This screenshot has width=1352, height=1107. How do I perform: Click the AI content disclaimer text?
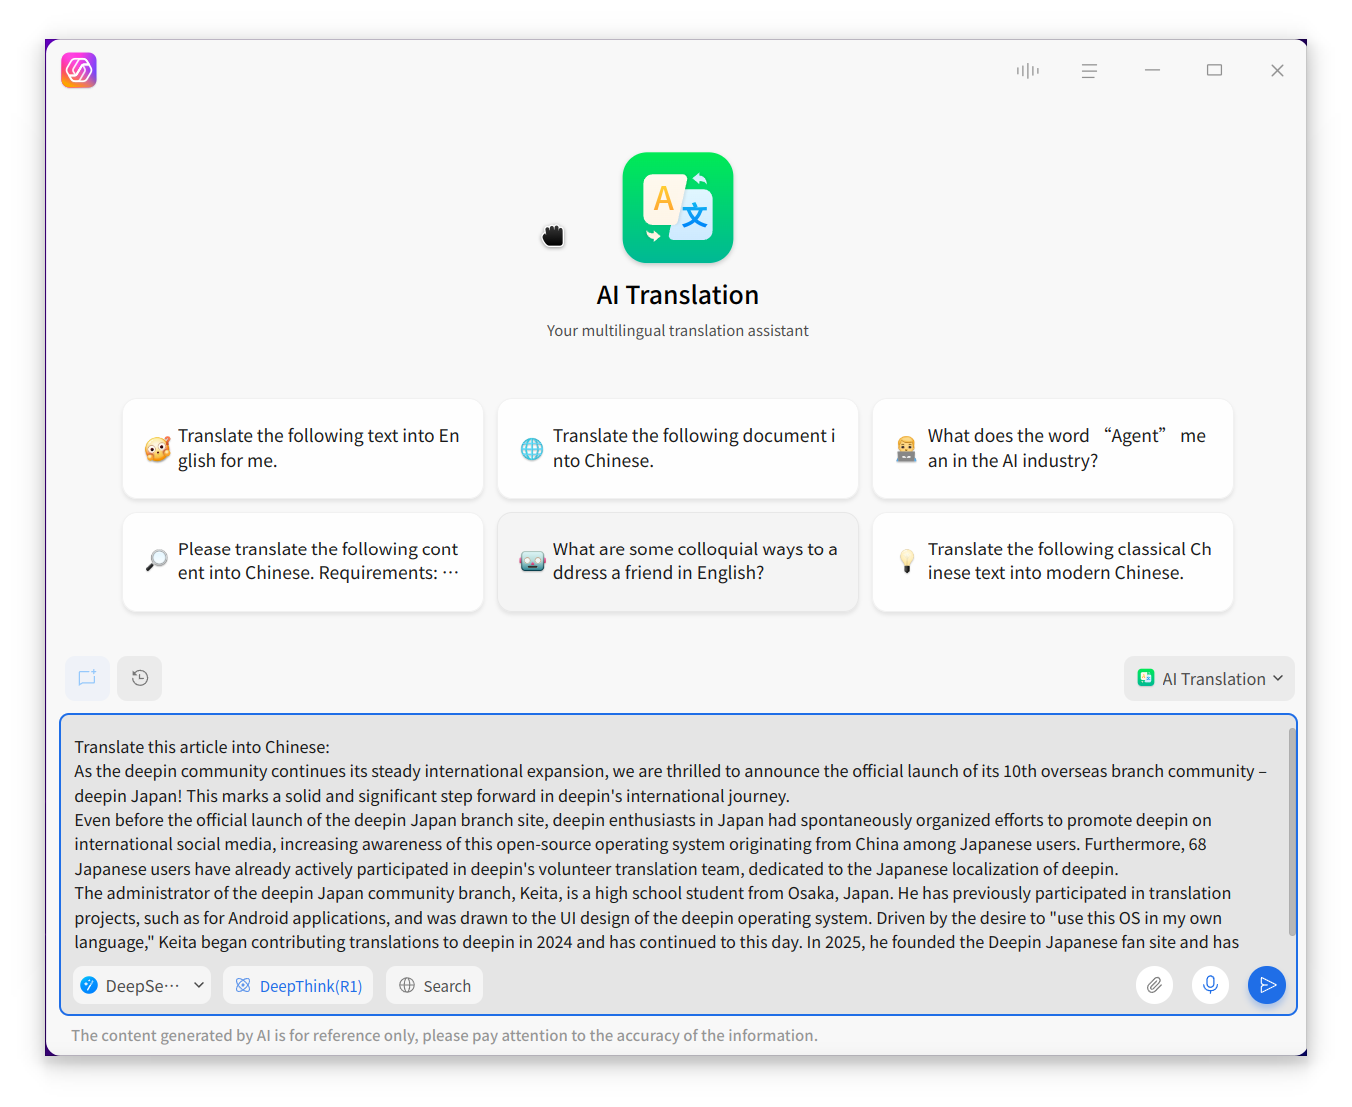[x=444, y=1035]
